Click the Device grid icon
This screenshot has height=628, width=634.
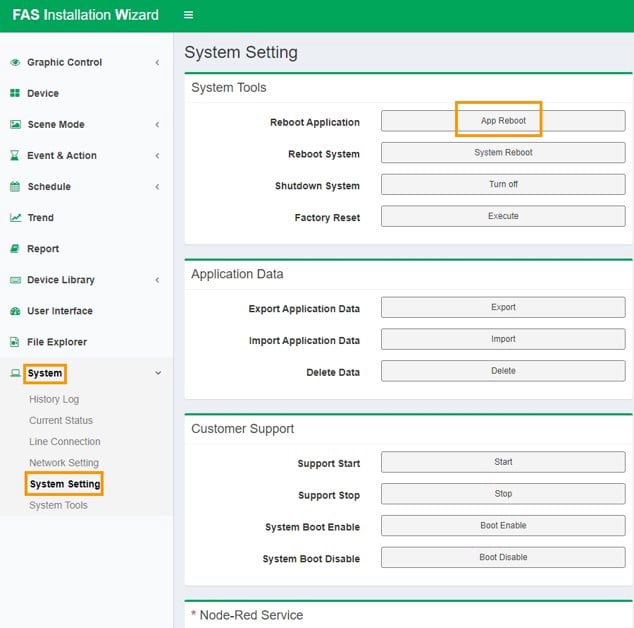[15, 93]
